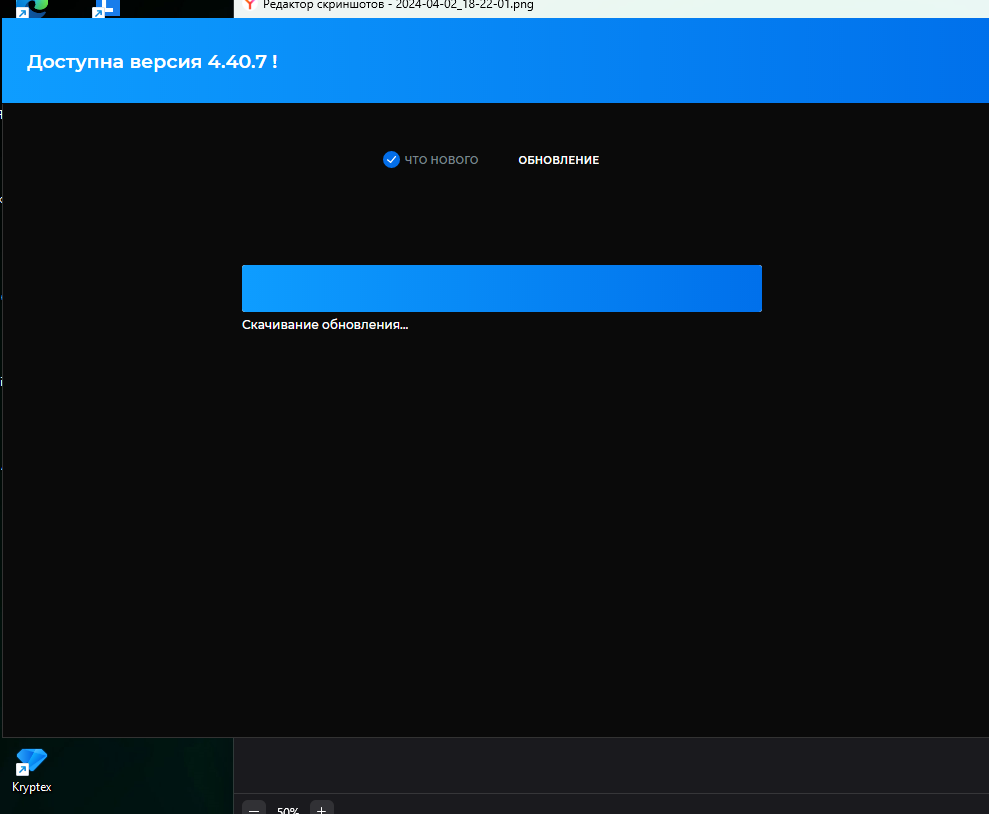
Task: Switch to the ОБНОВЛЕНИЕ step
Action: [x=558, y=160]
